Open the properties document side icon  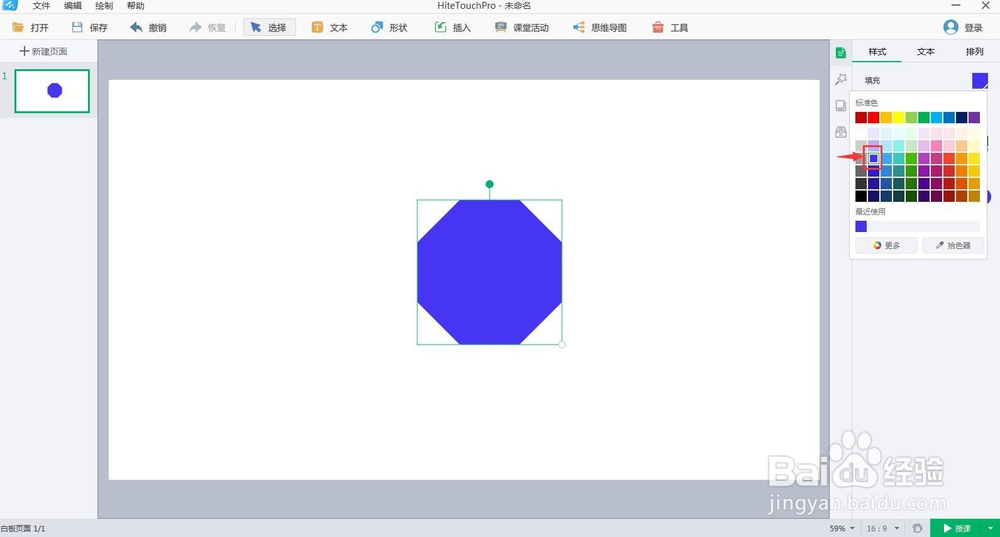pos(841,53)
